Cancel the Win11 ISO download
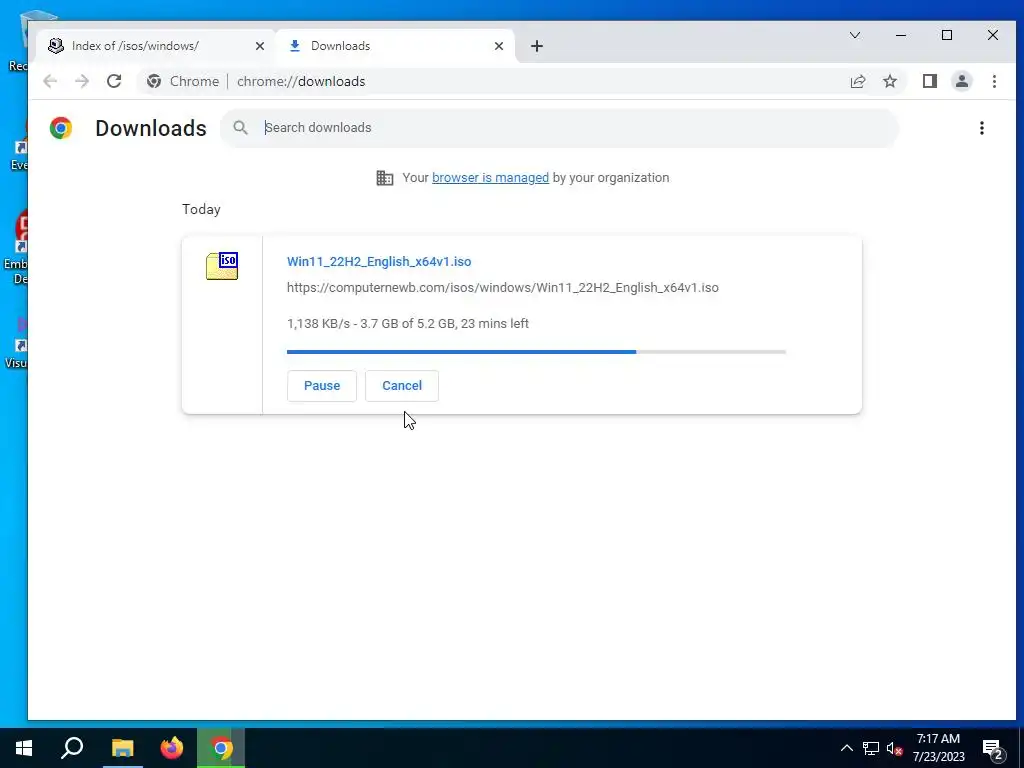The image size is (1024, 768). [402, 386]
